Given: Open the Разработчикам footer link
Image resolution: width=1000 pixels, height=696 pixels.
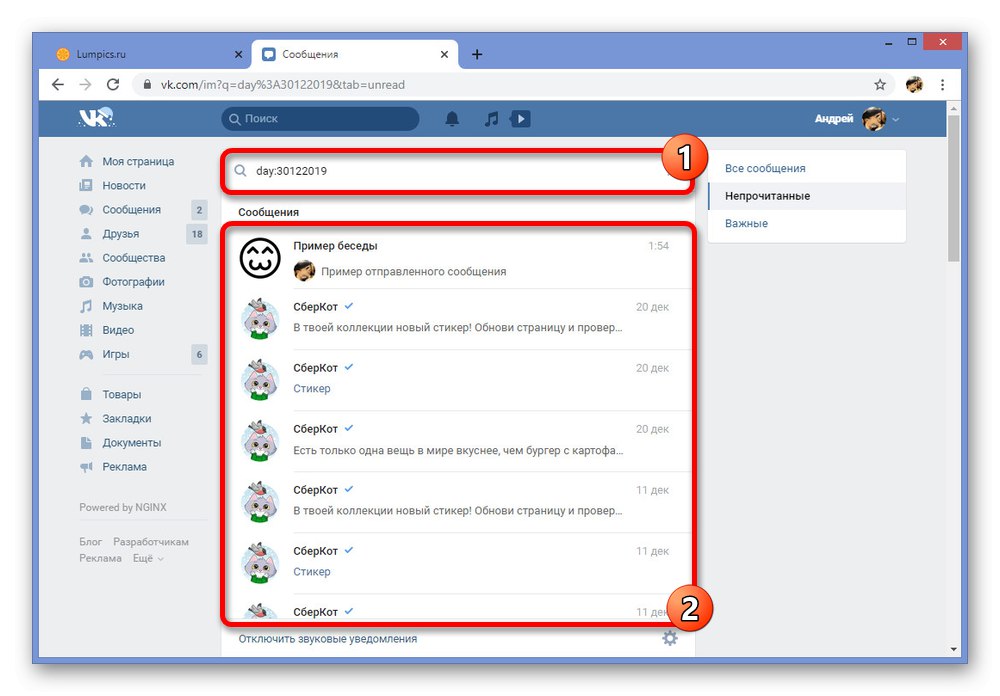Looking at the screenshot, I should point(151,542).
